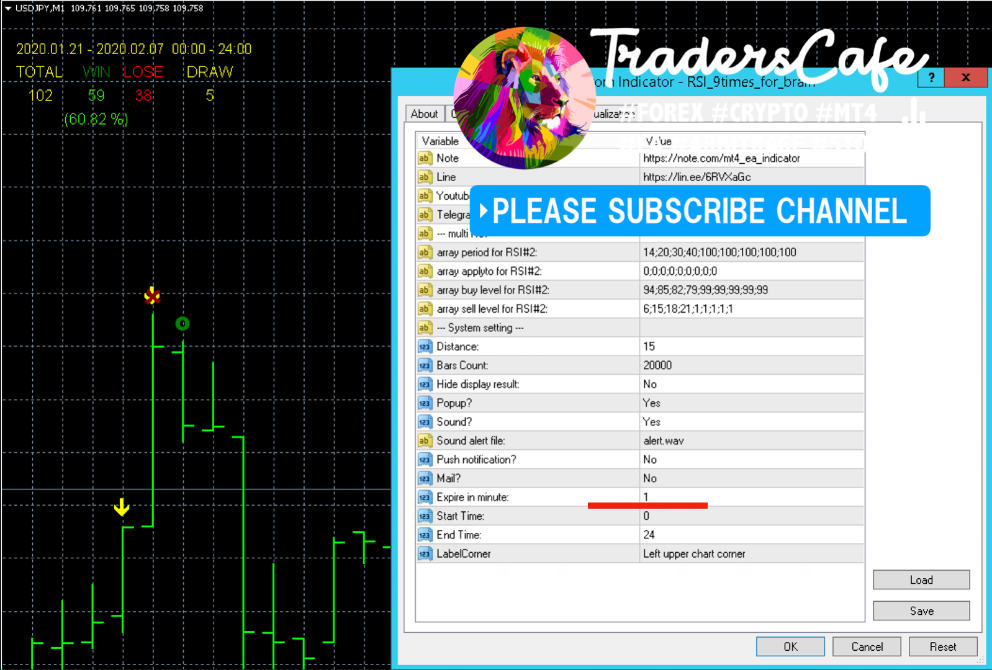The image size is (992, 670).
Task: Select the integer icon next to Bars Count
Action: point(425,366)
